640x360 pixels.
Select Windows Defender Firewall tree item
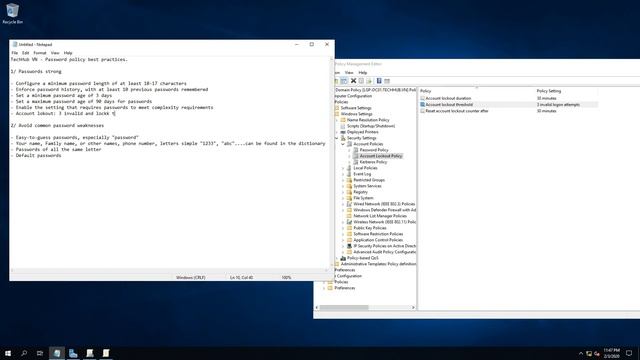pyautogui.click(x=384, y=210)
